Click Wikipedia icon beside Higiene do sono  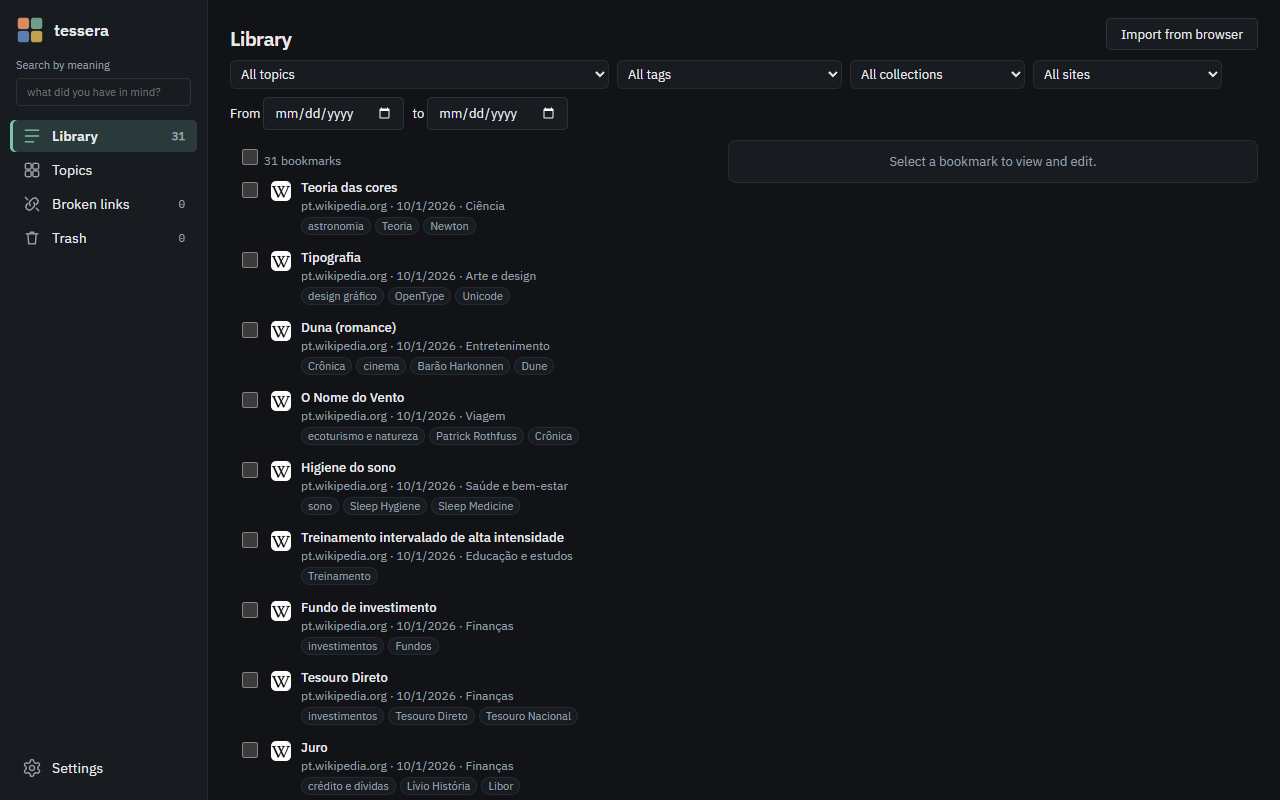281,470
